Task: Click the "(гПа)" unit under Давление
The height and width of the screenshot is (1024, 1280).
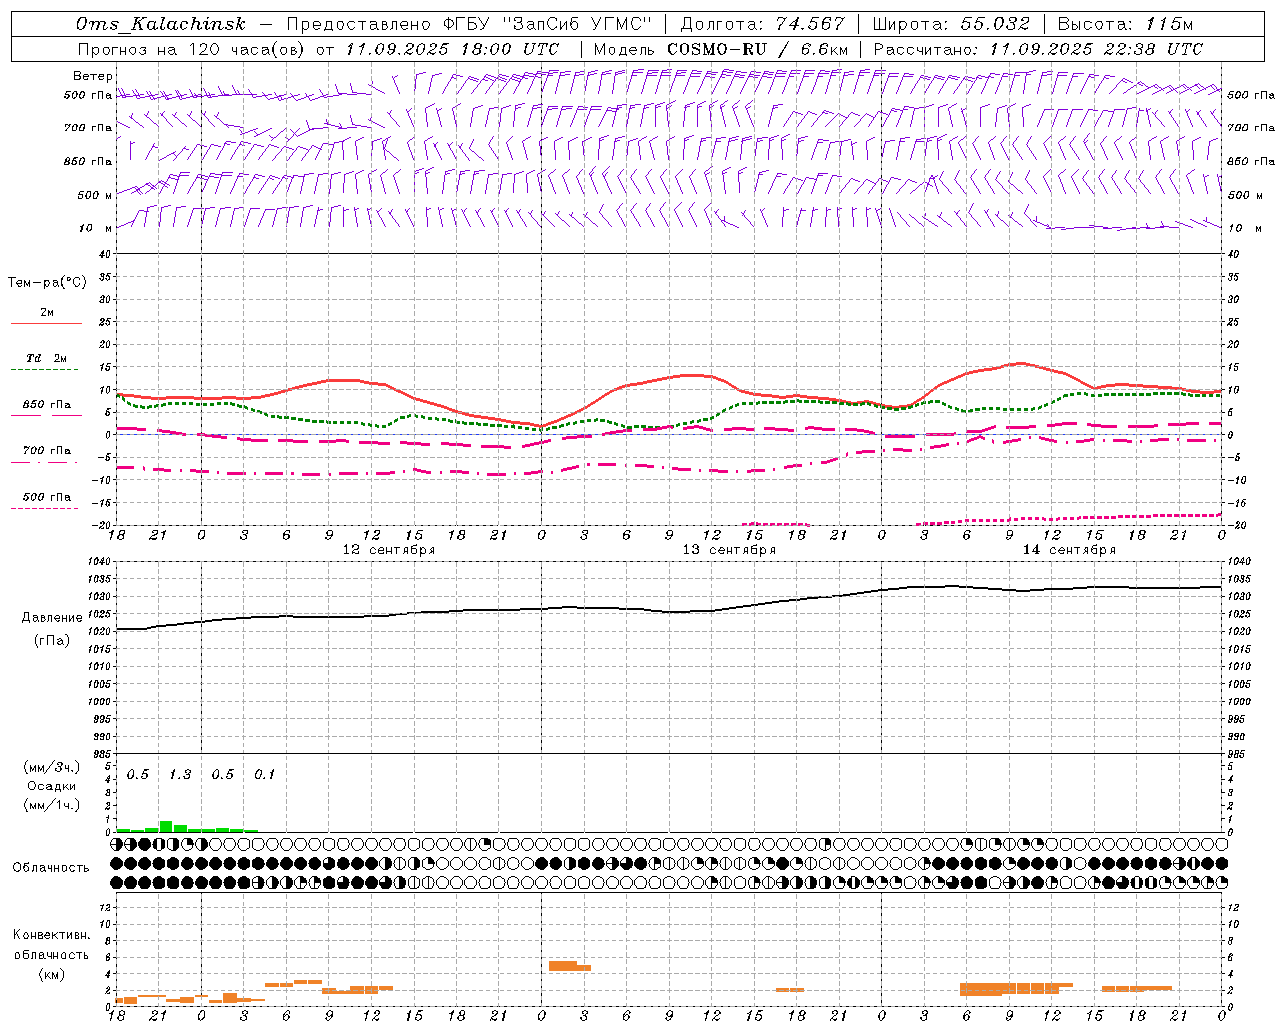Action: [52, 641]
